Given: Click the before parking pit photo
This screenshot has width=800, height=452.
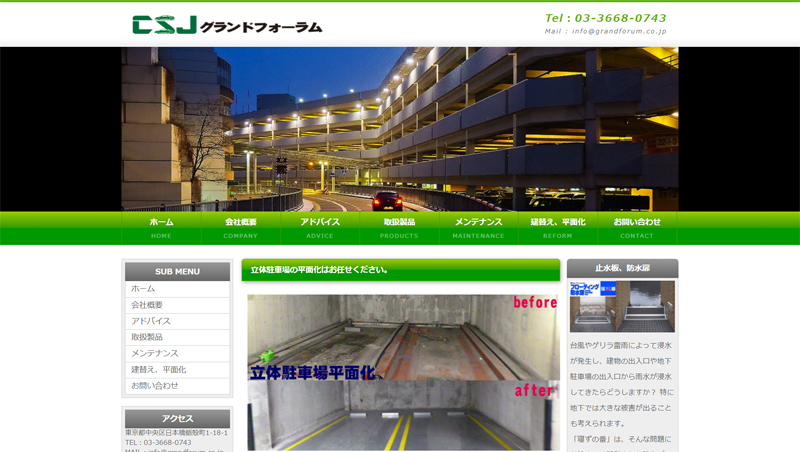Looking at the screenshot, I should coord(404,337).
